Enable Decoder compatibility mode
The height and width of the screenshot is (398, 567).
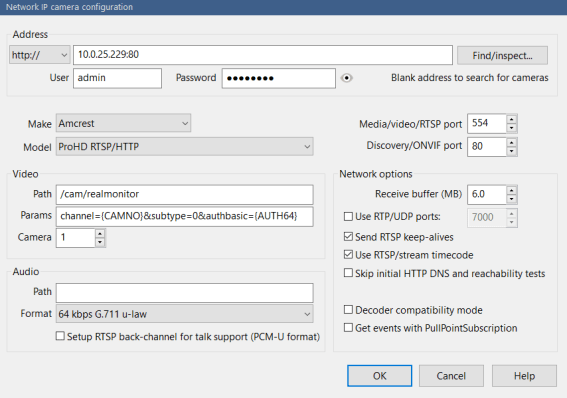pos(348,310)
